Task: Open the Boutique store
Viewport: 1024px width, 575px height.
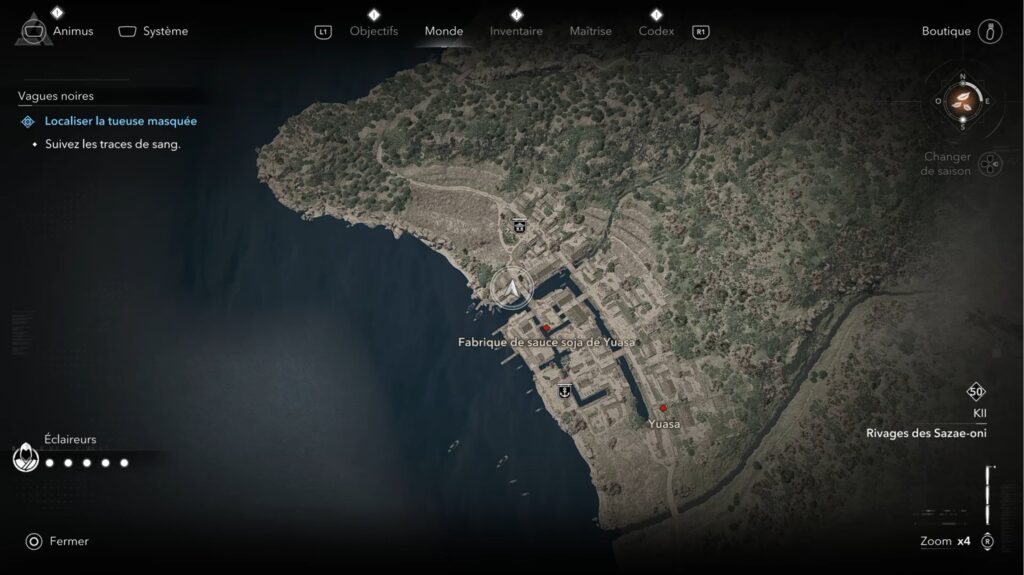Action: pyautogui.click(x=961, y=31)
